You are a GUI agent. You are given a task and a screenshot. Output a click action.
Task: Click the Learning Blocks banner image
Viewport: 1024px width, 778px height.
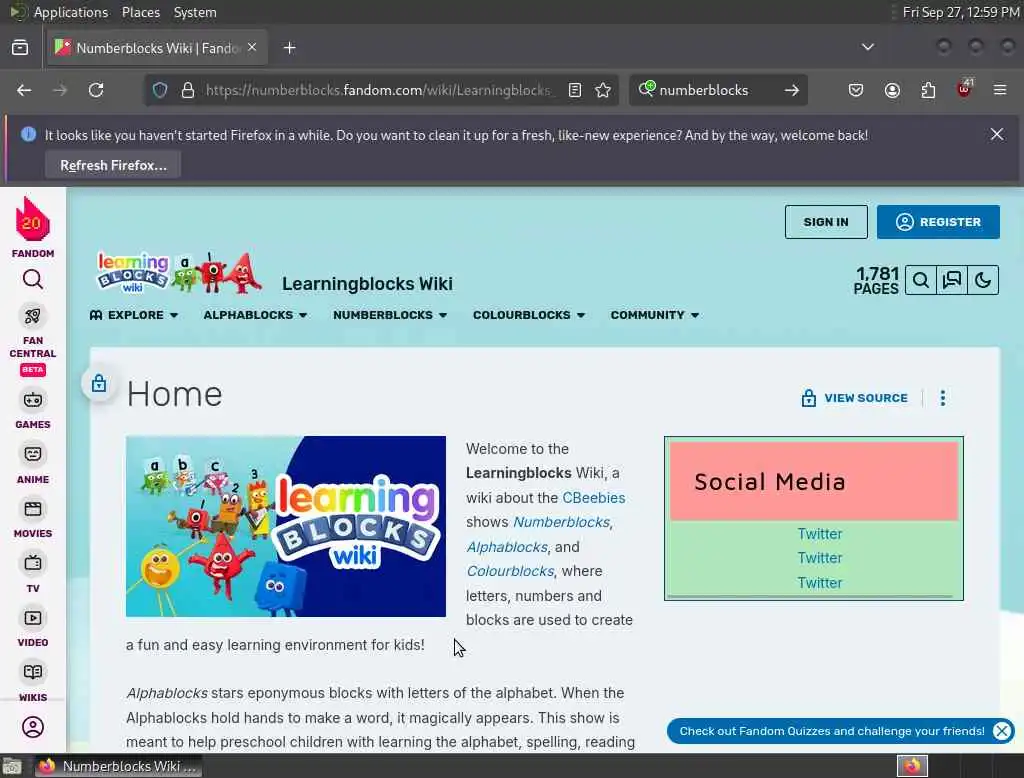(285, 527)
